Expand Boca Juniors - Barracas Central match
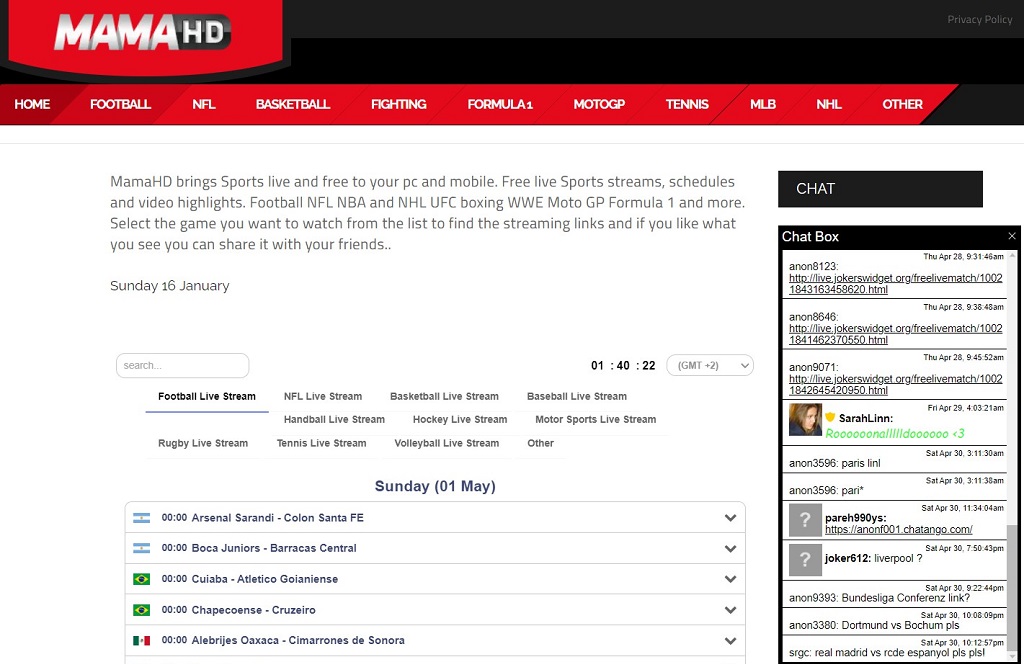Screen dimensions: 1024x664 730,548
